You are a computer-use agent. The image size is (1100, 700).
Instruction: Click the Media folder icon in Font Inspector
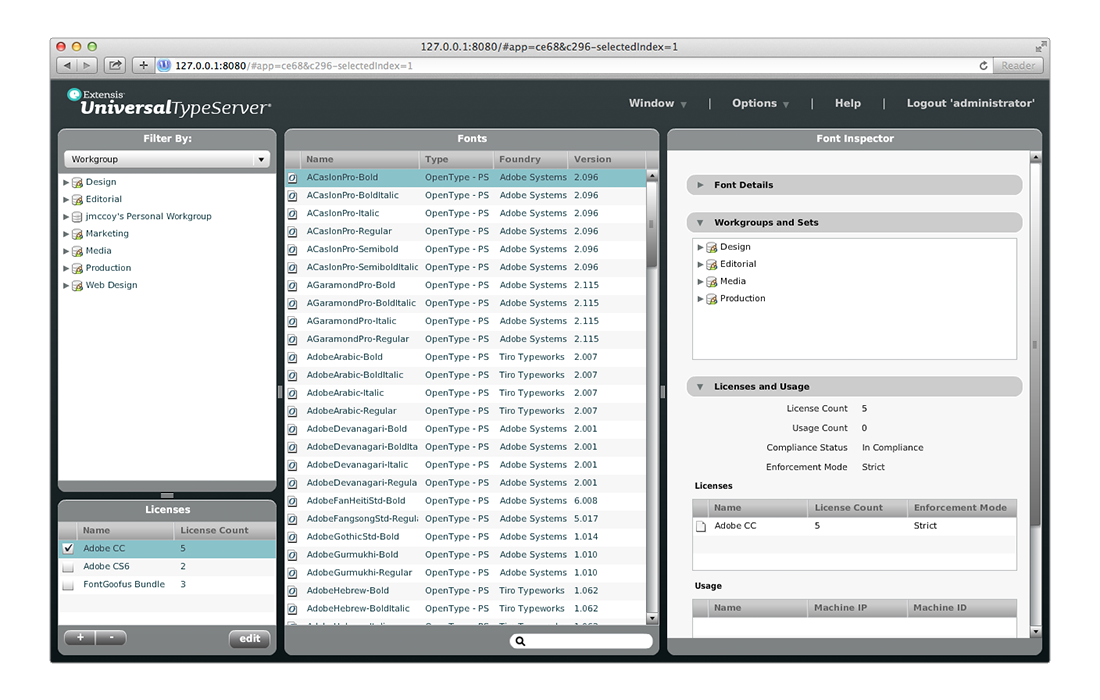tap(712, 282)
